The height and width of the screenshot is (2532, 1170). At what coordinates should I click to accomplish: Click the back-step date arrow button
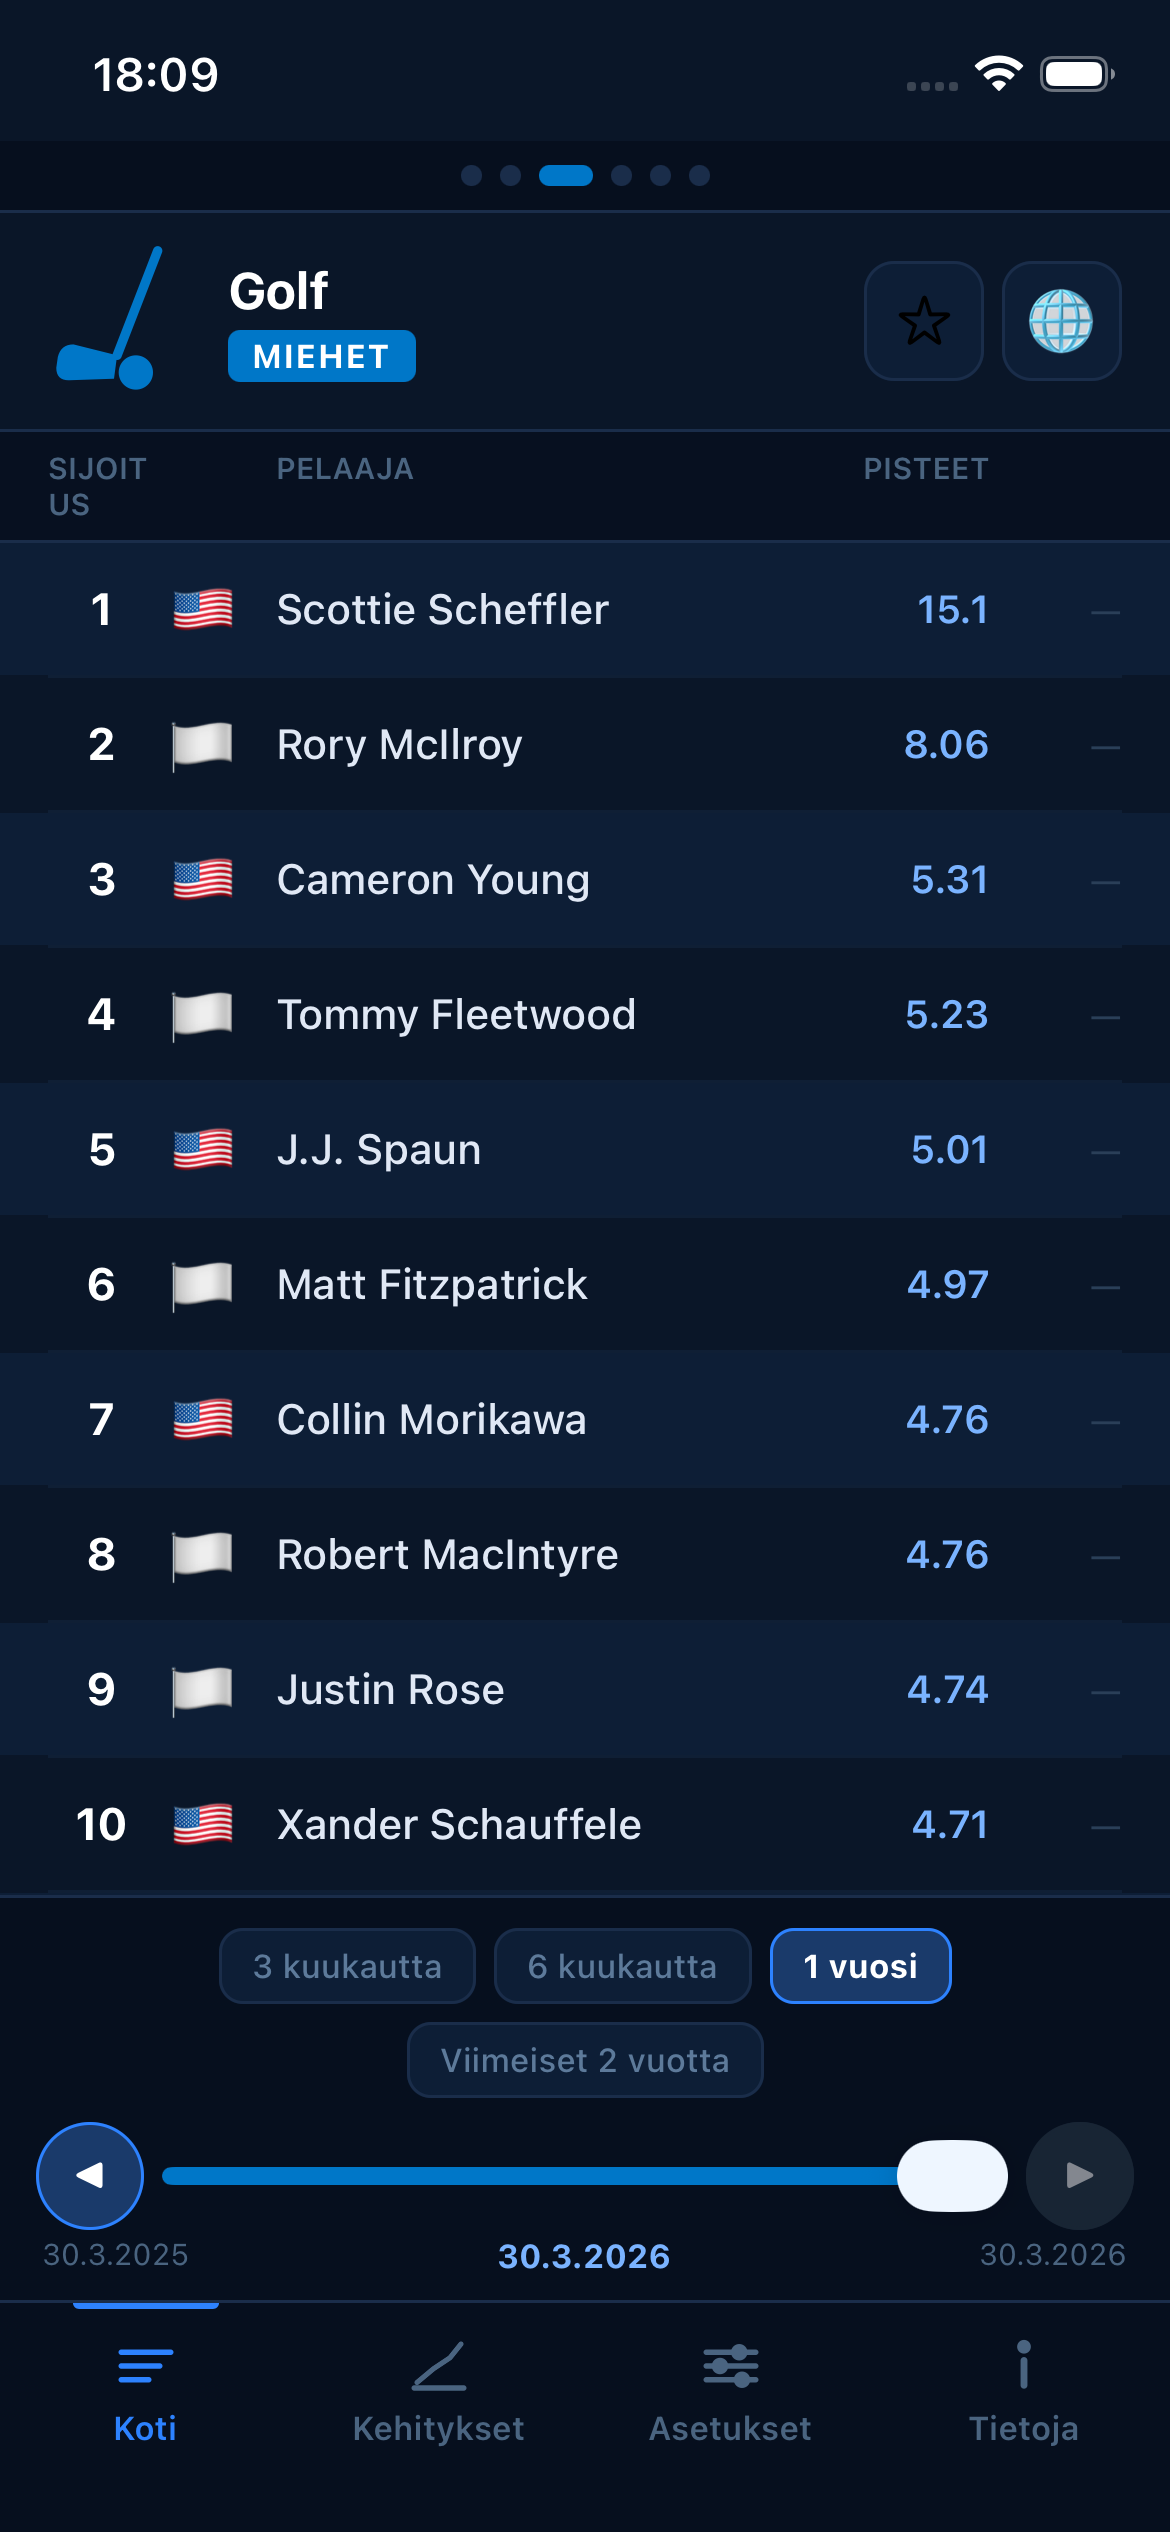point(88,2174)
